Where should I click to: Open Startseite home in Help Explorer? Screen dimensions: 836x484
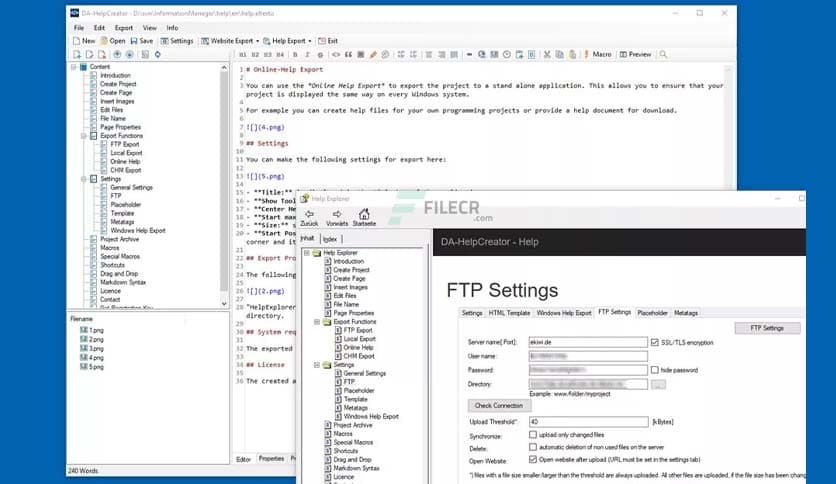point(364,218)
